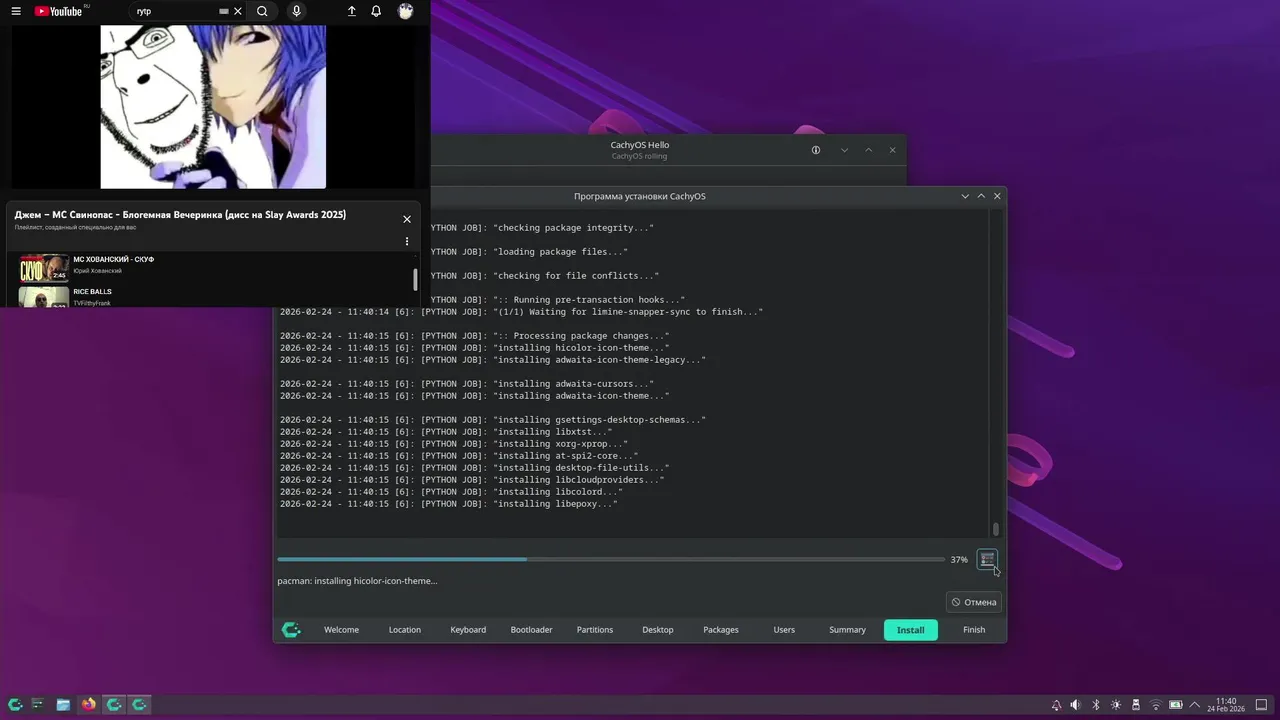
Task: Click the playlist scrollbar handle
Action: coord(415,279)
